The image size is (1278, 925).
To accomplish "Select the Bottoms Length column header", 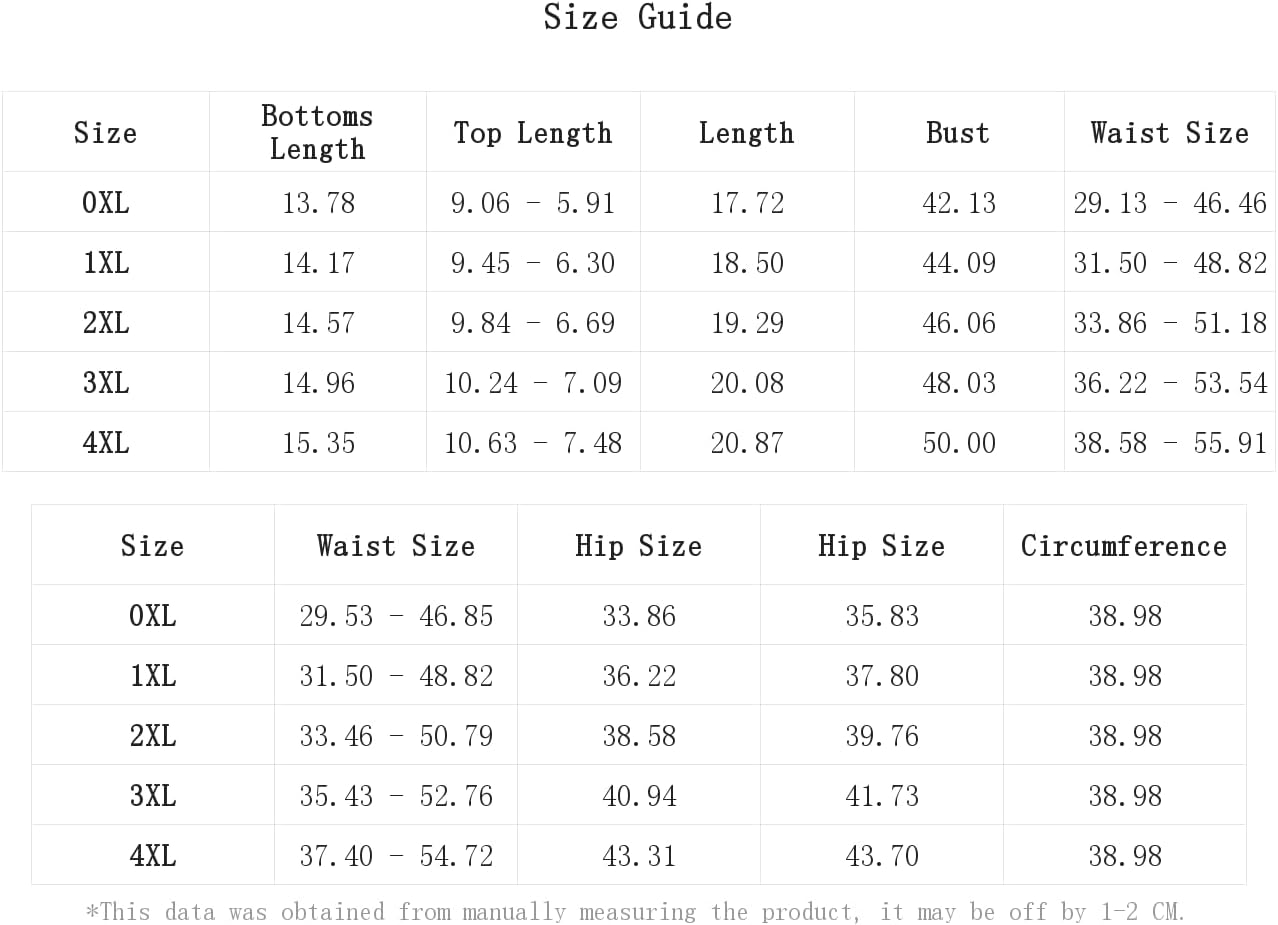I will [317, 132].
